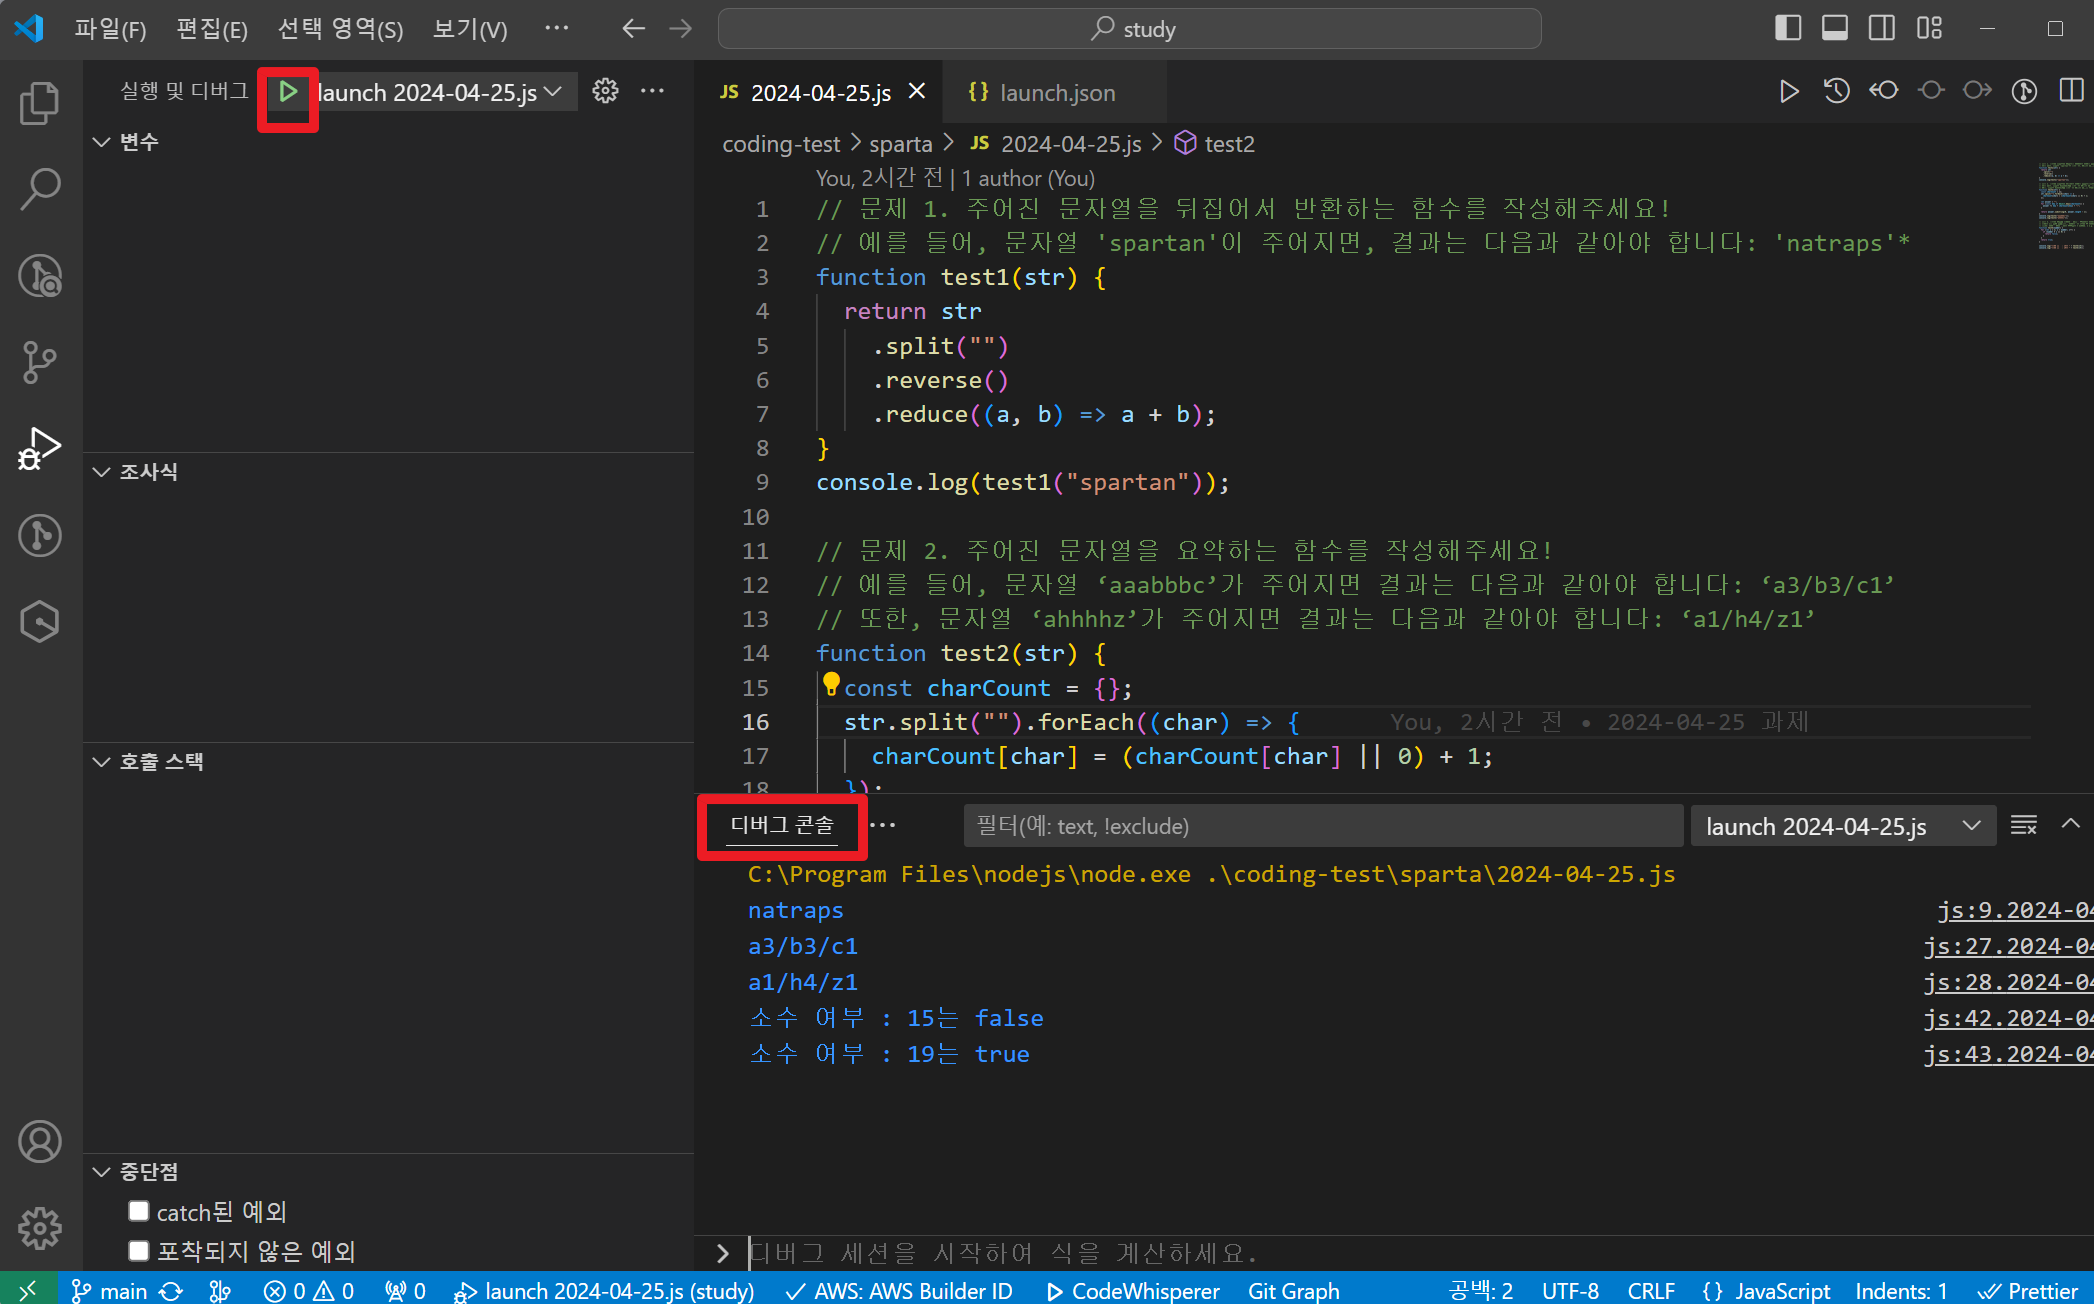Screen dimensions: 2094x1304
Task: Enable the uncaught exceptions breakpoint checkbox
Action: point(139,1250)
